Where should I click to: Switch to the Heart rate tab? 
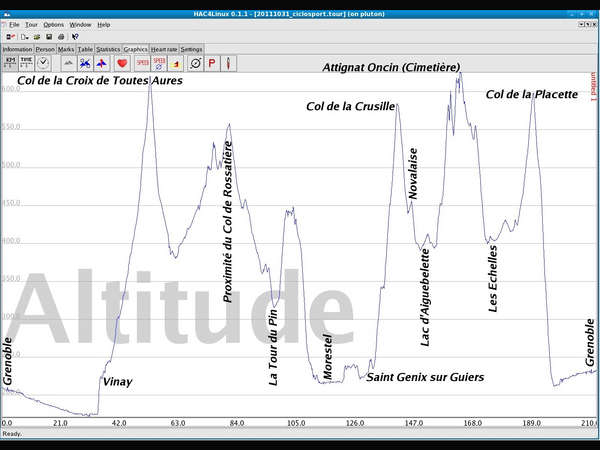(164, 49)
